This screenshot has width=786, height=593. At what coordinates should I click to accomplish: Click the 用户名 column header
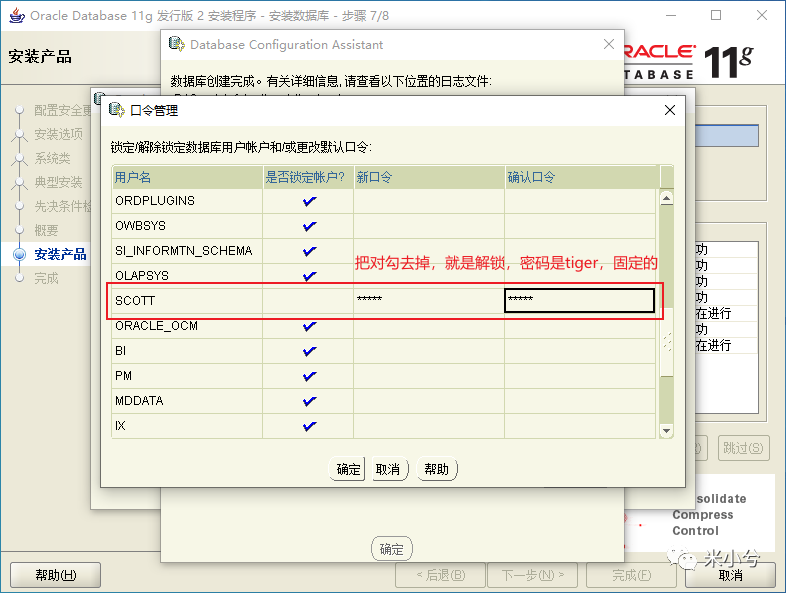(187, 177)
